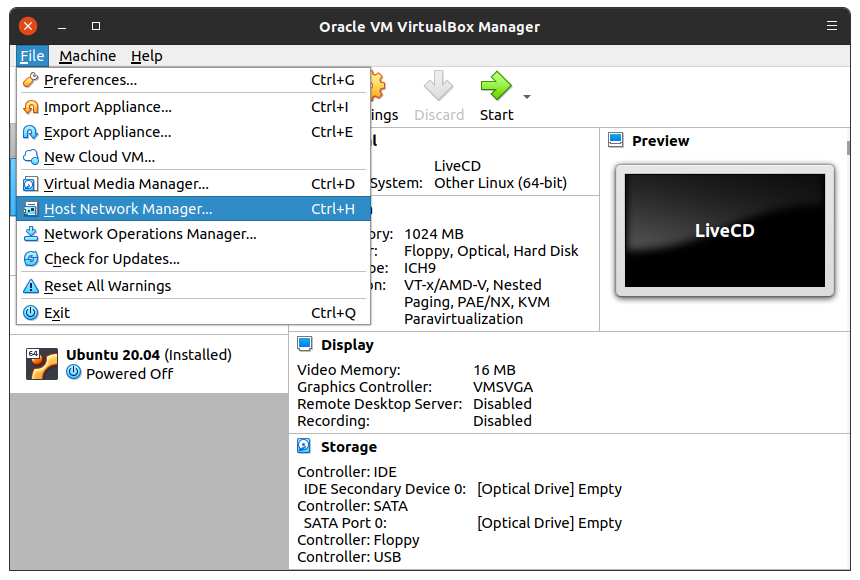Click the green Start arrow icon

[x=496, y=88]
